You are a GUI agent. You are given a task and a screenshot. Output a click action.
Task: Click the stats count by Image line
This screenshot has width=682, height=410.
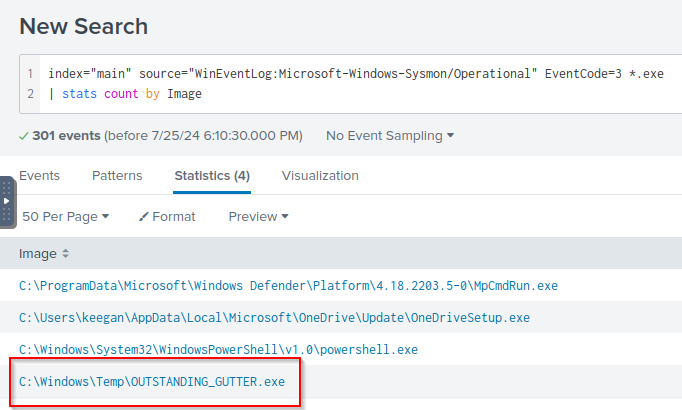(x=131, y=94)
